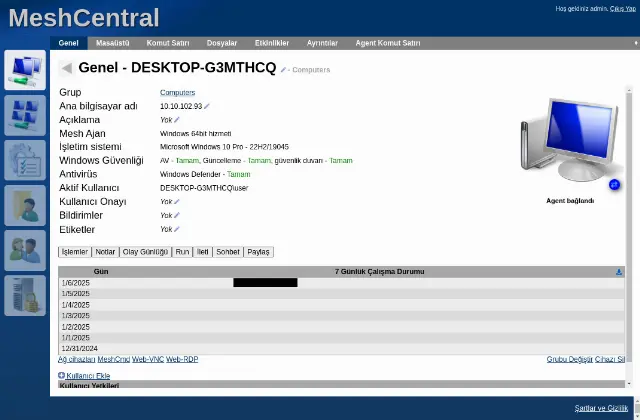The image size is (640, 420).
Task: Click the content panel vertical scrollbar
Action: coord(629,227)
